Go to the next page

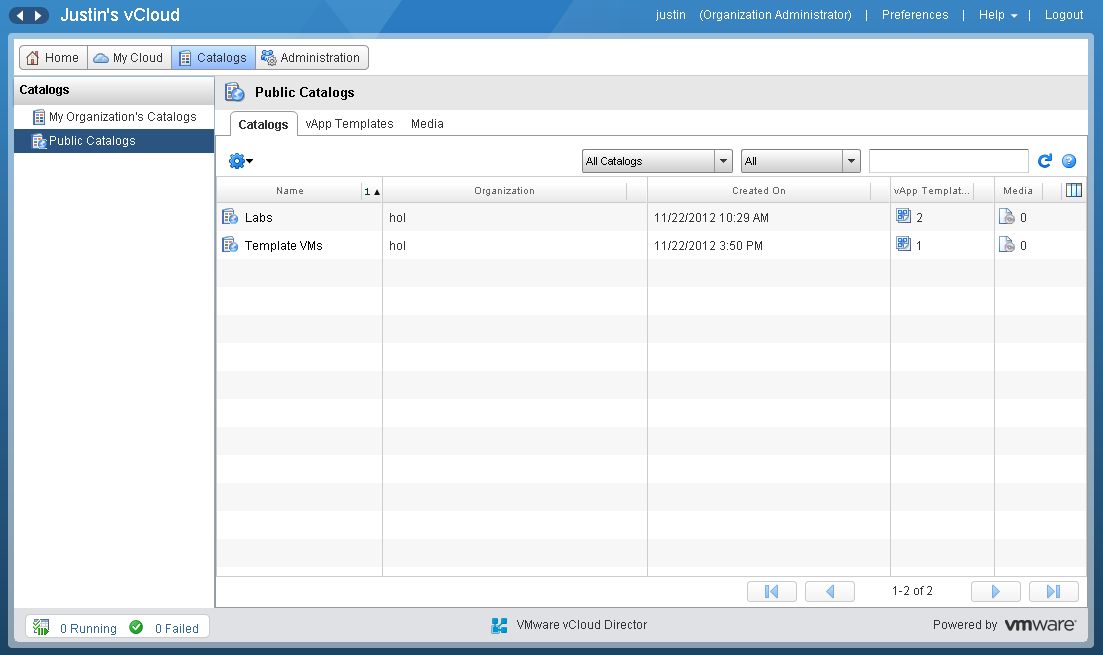pyautogui.click(x=995, y=591)
